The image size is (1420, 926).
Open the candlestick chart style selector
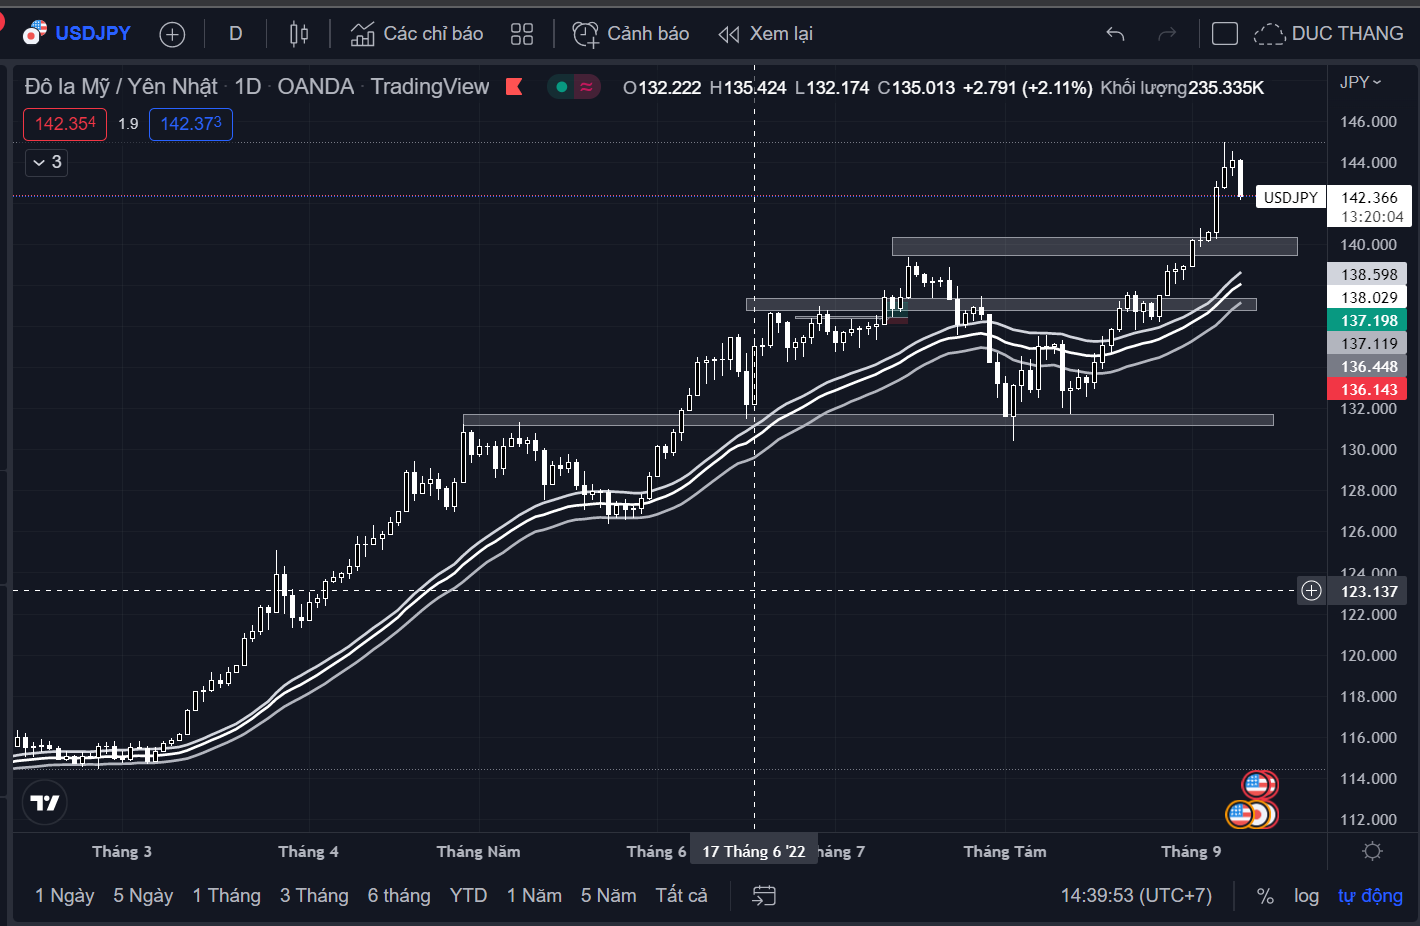298,34
